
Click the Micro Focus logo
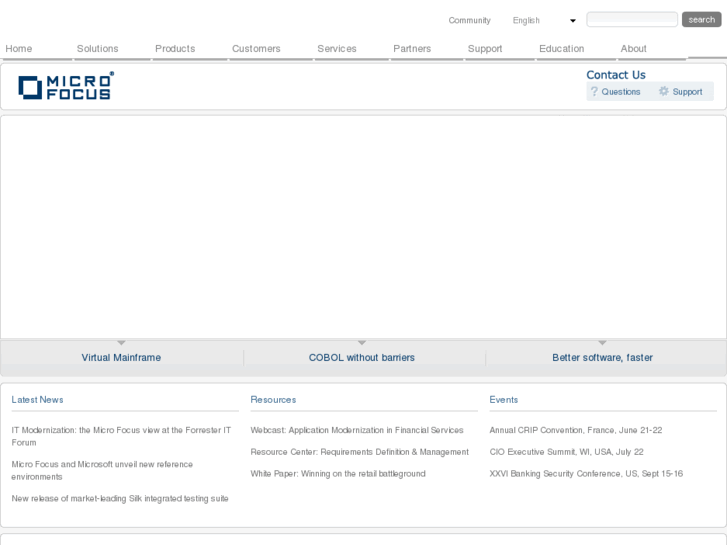tap(66, 86)
